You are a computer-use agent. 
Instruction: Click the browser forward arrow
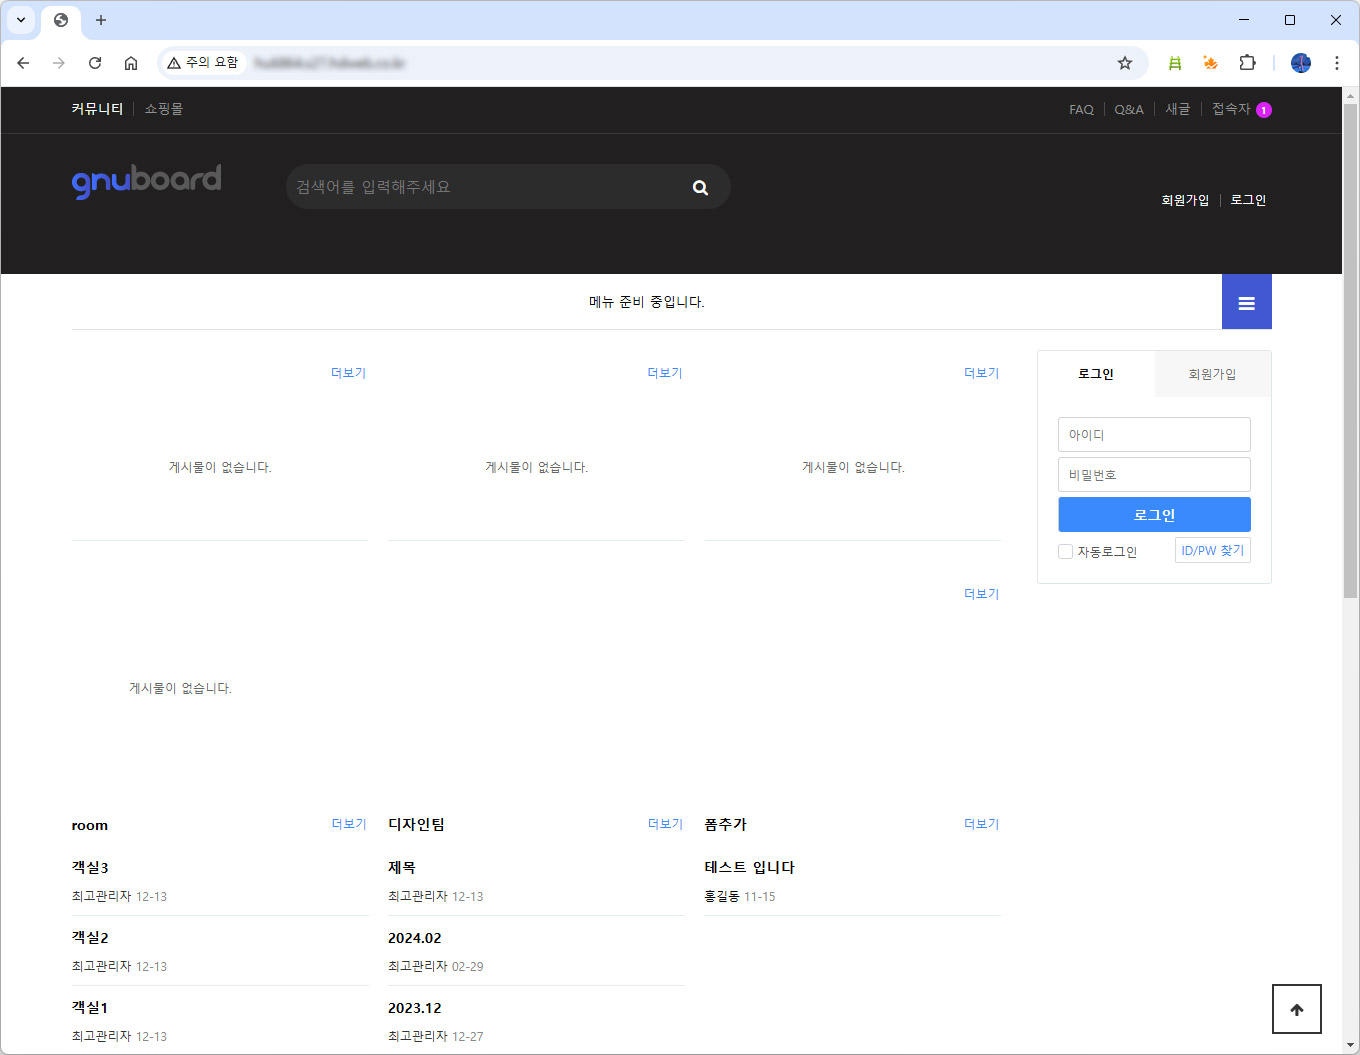59,63
